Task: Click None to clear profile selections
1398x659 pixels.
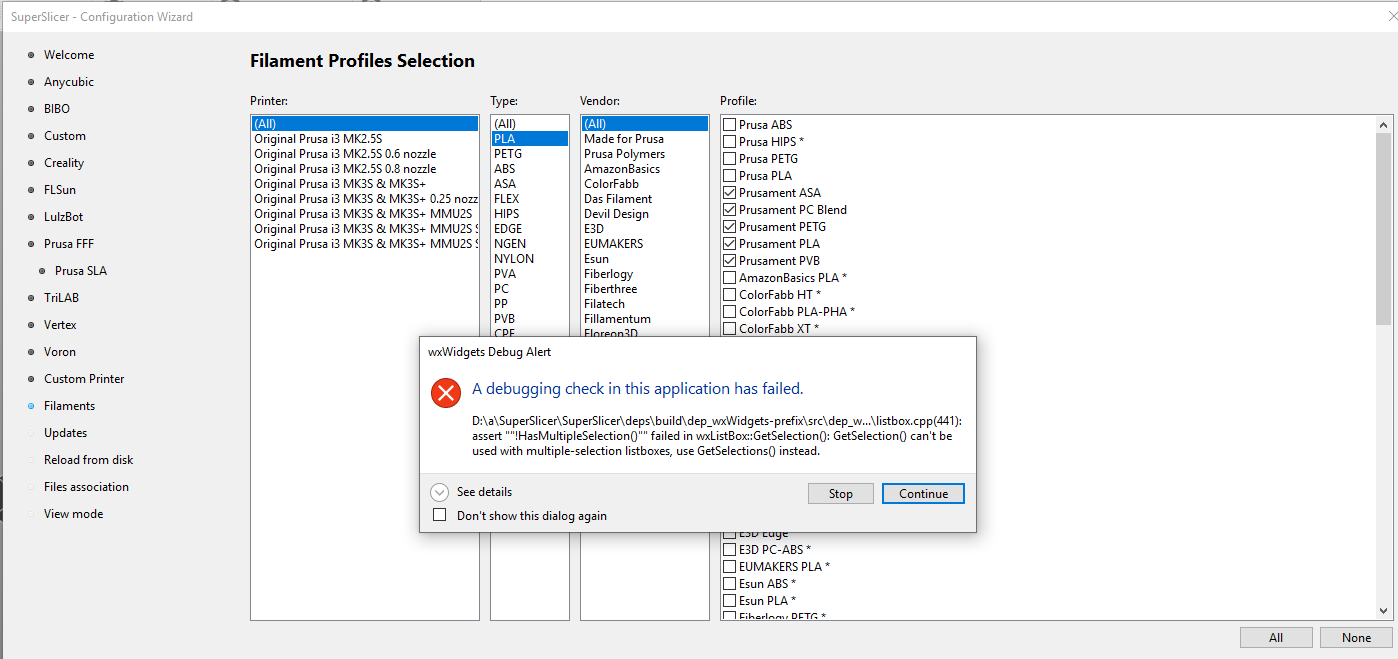Action: [x=1356, y=637]
